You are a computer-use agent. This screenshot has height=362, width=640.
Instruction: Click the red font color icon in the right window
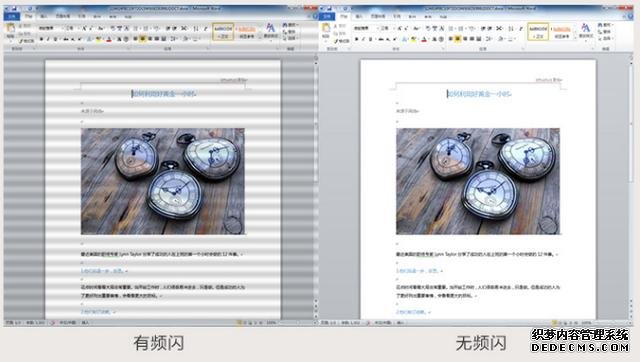424,39
